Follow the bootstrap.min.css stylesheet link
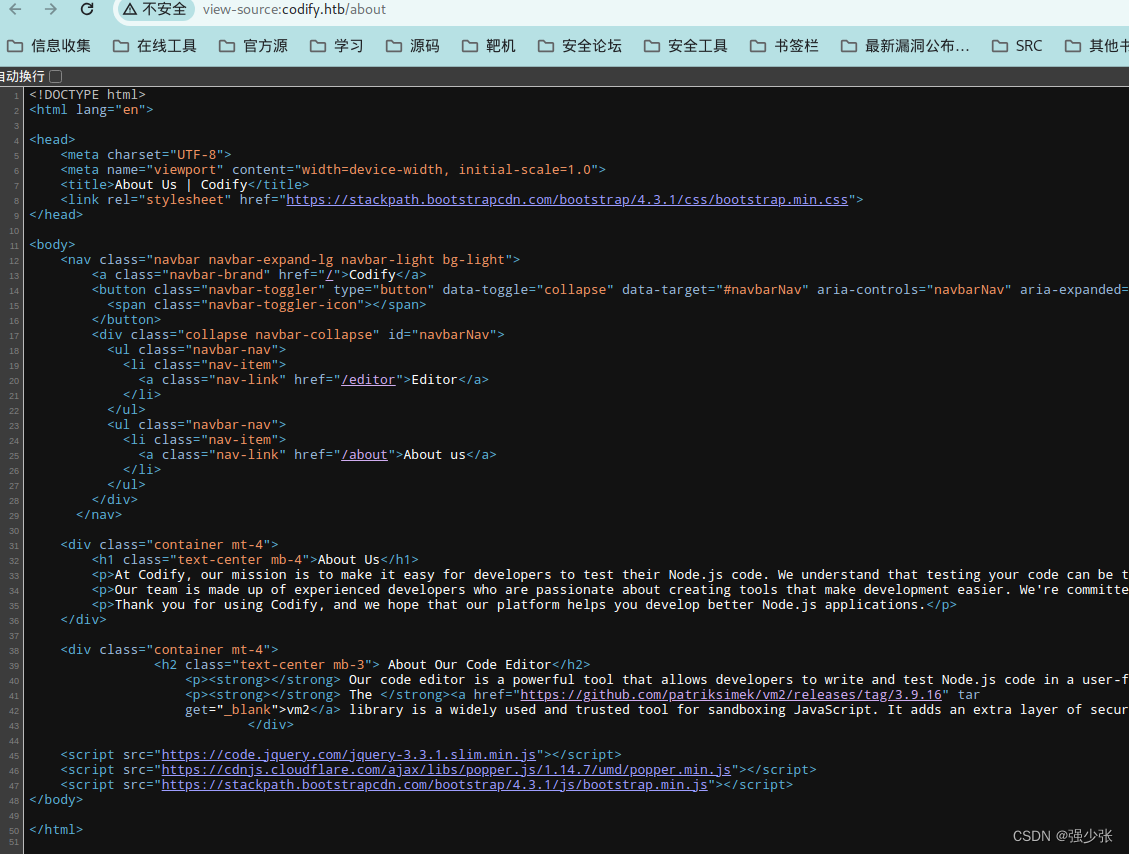 (x=567, y=199)
